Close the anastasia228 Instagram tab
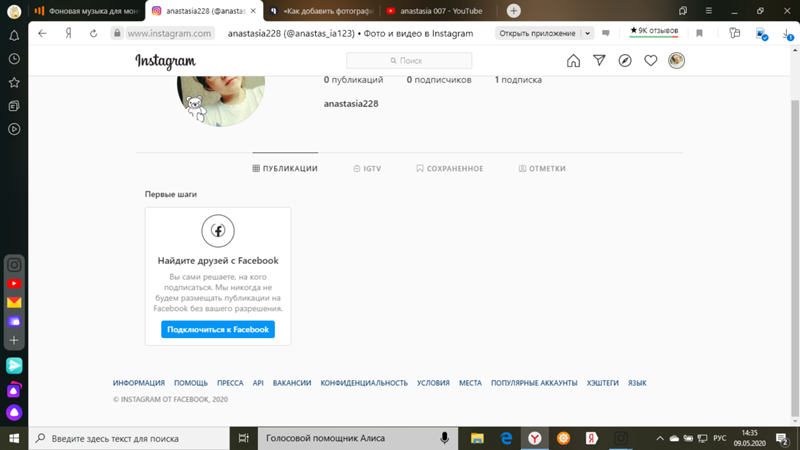This screenshot has height=450, width=800. pyautogui.click(x=253, y=11)
